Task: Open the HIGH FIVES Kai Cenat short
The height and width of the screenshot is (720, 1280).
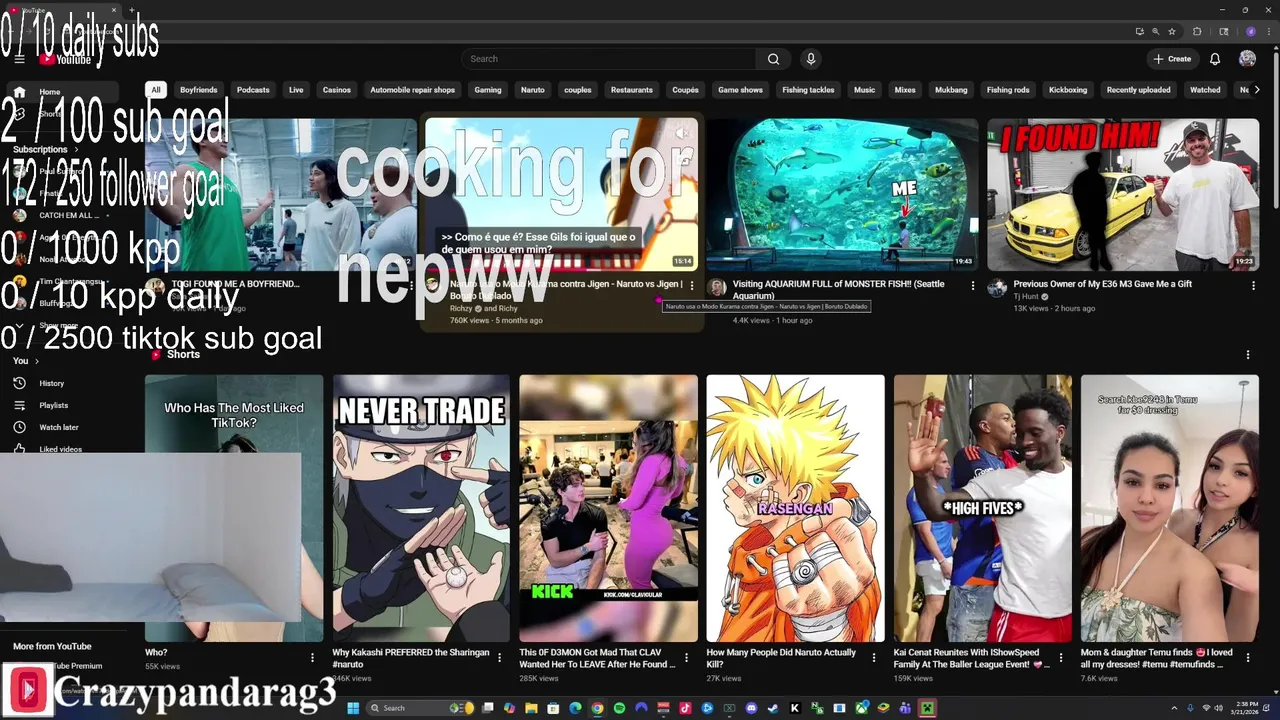Action: (982, 508)
